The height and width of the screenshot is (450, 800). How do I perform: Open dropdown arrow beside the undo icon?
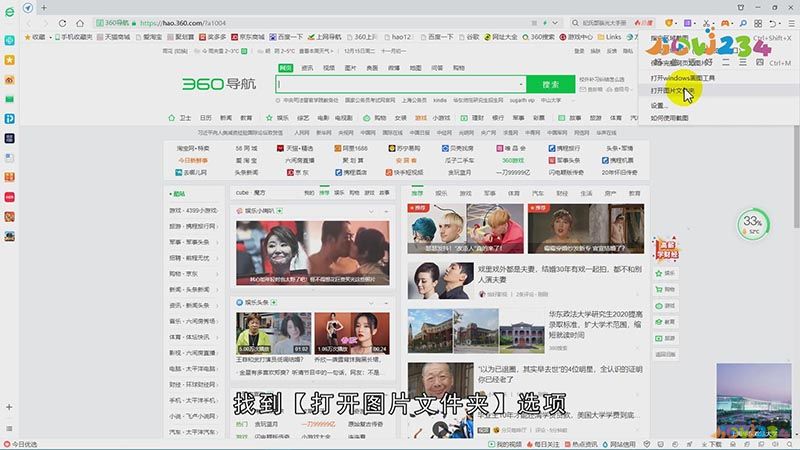click(780, 23)
